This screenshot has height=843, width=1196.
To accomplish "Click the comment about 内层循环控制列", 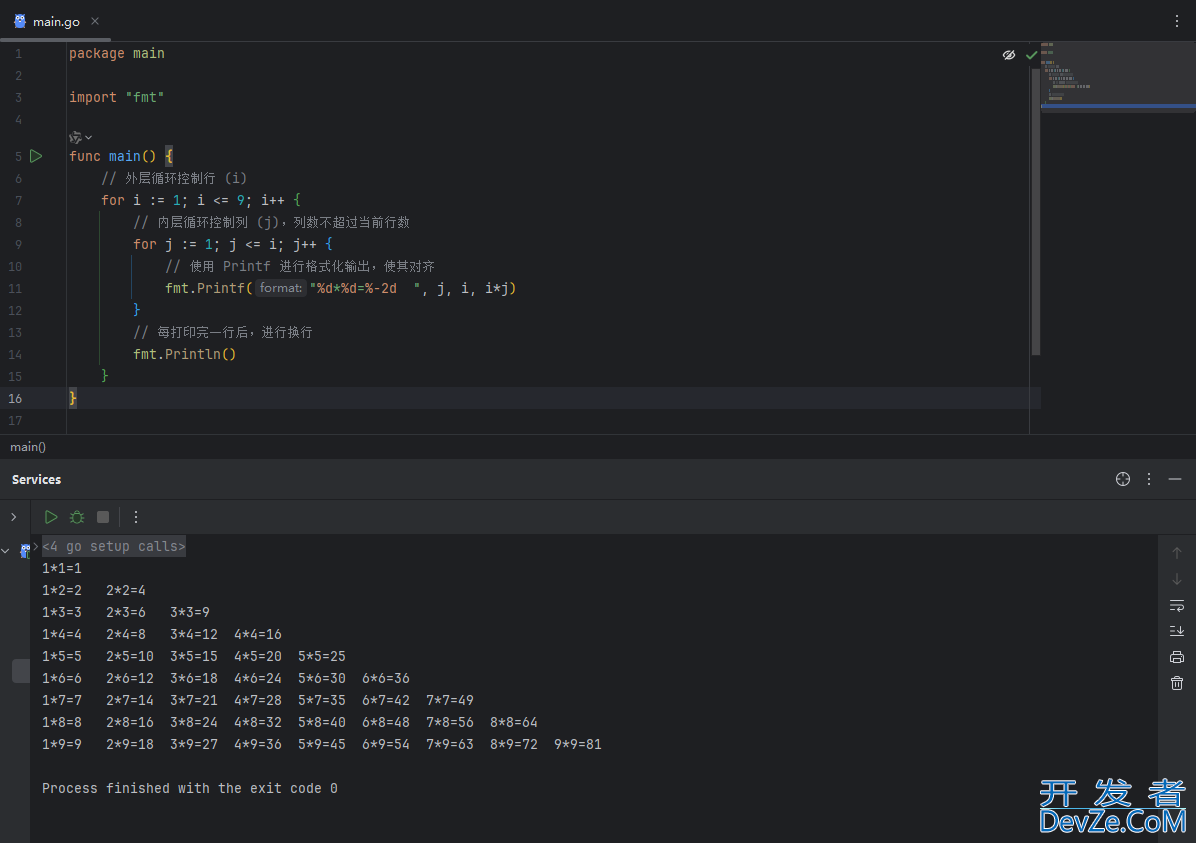I will pos(271,222).
